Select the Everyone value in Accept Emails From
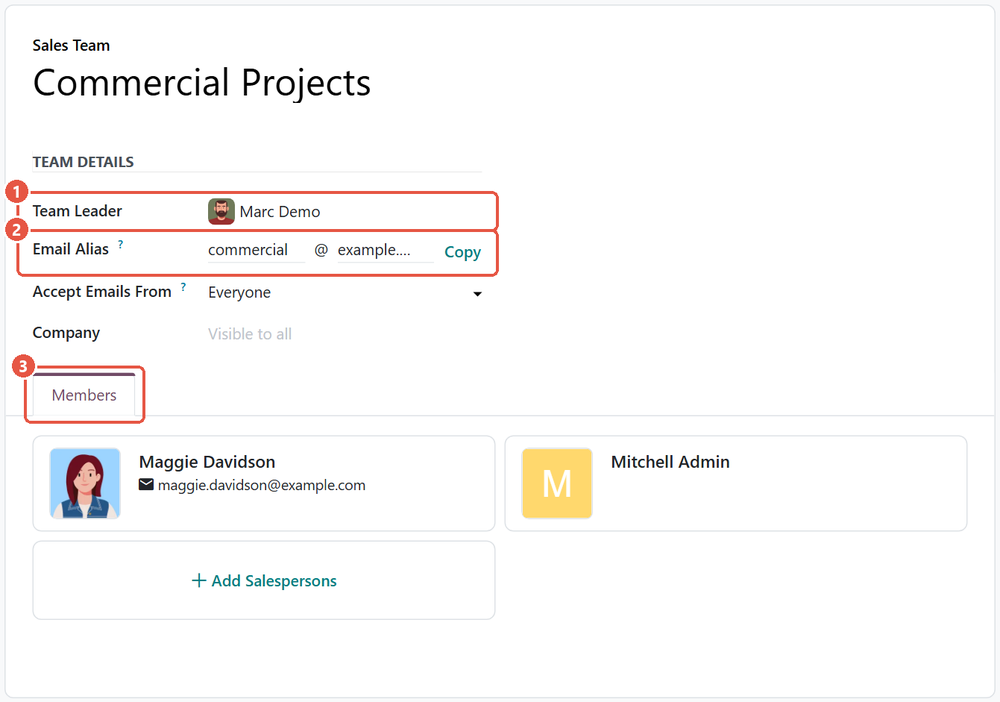 [x=239, y=293]
